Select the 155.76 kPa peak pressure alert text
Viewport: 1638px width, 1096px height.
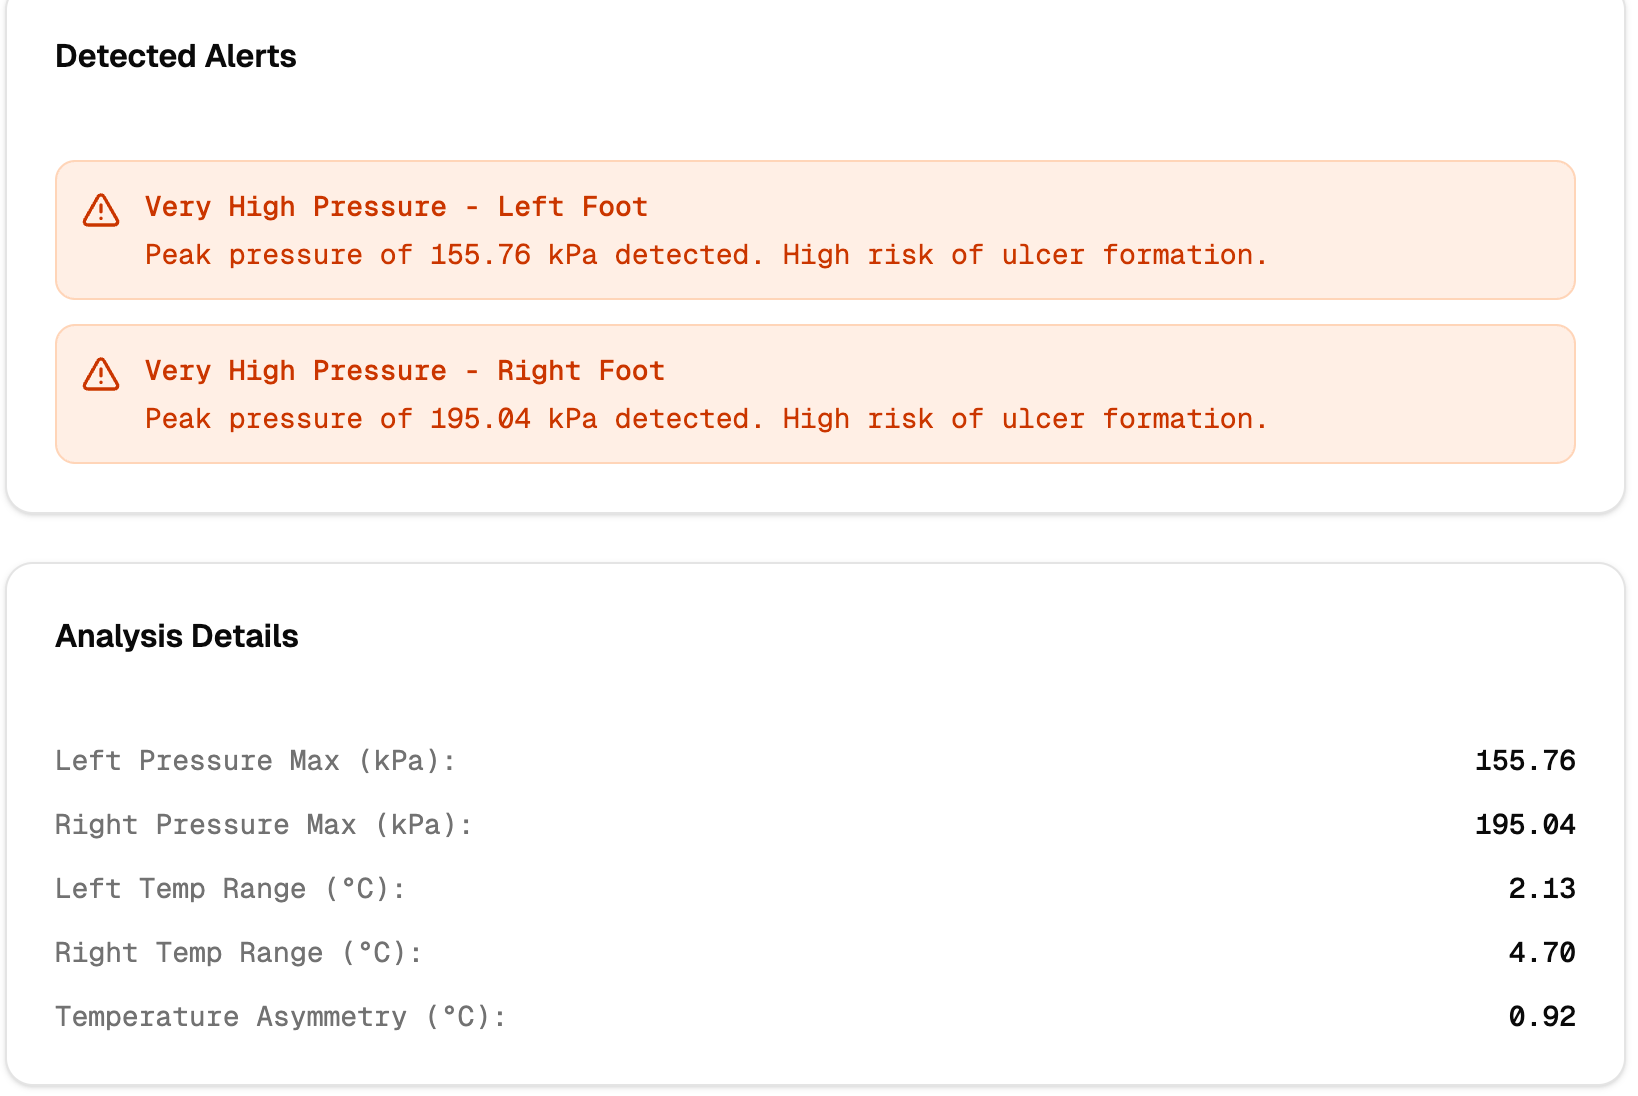[x=705, y=255]
